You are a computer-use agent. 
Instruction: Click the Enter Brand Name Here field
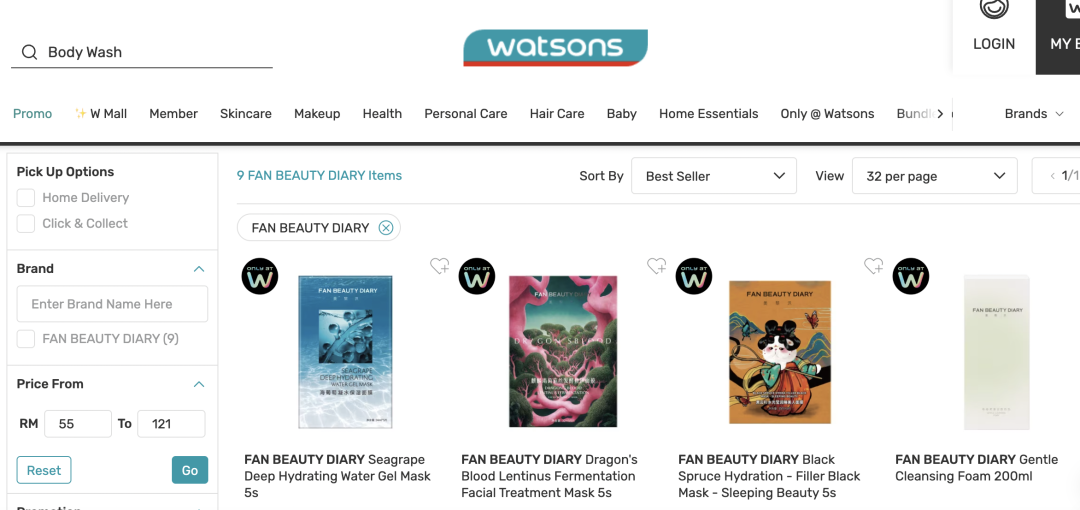coord(112,304)
